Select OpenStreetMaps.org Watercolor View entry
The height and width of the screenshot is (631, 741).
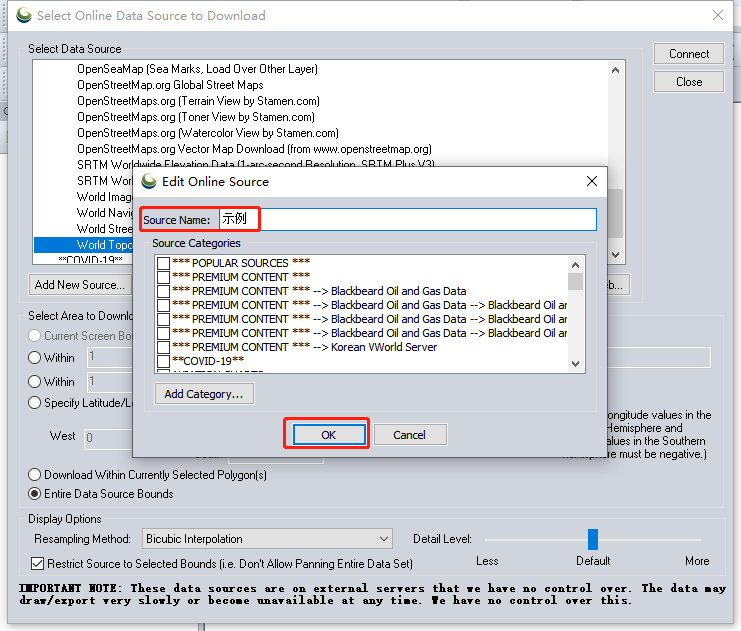tap(208, 133)
